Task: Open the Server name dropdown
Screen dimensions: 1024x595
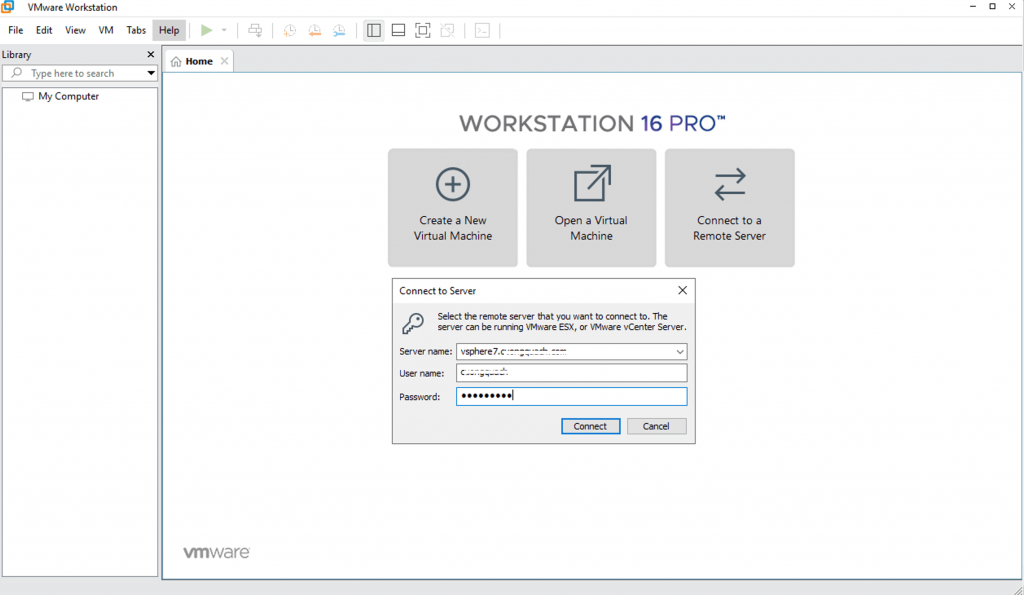Action: click(681, 351)
